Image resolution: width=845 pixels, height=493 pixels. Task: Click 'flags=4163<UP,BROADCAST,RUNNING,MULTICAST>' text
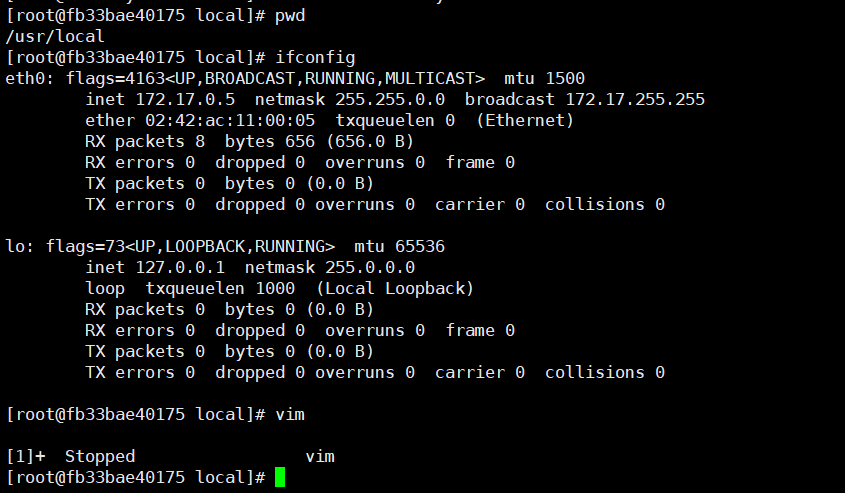pyautogui.click(x=275, y=79)
